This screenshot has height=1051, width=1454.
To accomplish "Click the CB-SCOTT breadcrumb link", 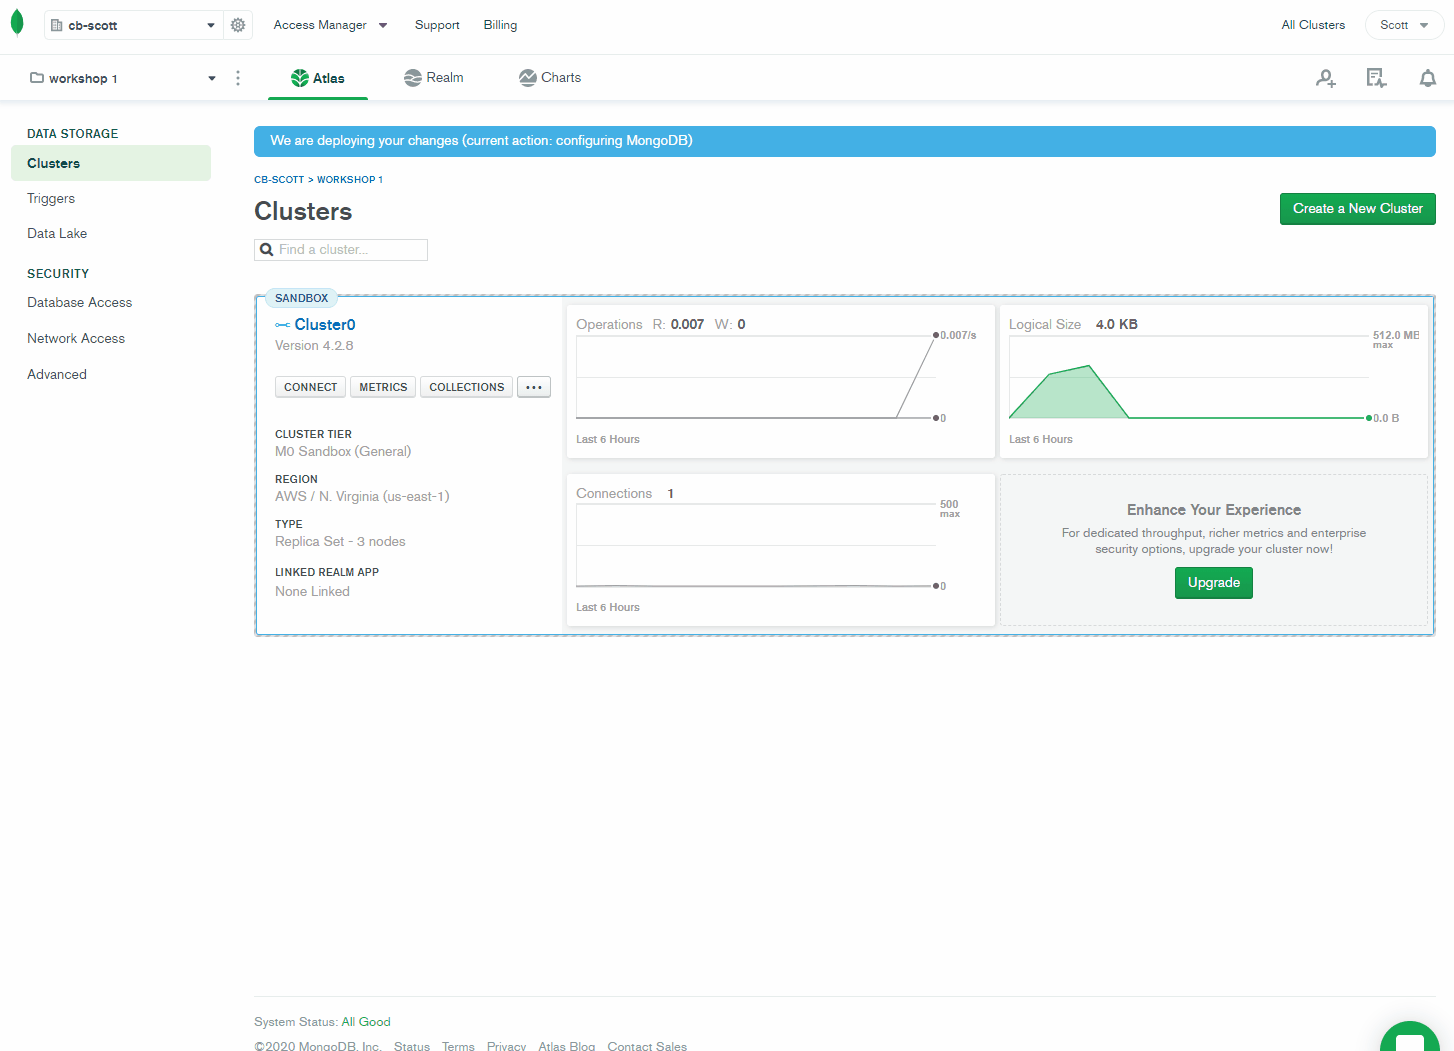I will pos(279,180).
